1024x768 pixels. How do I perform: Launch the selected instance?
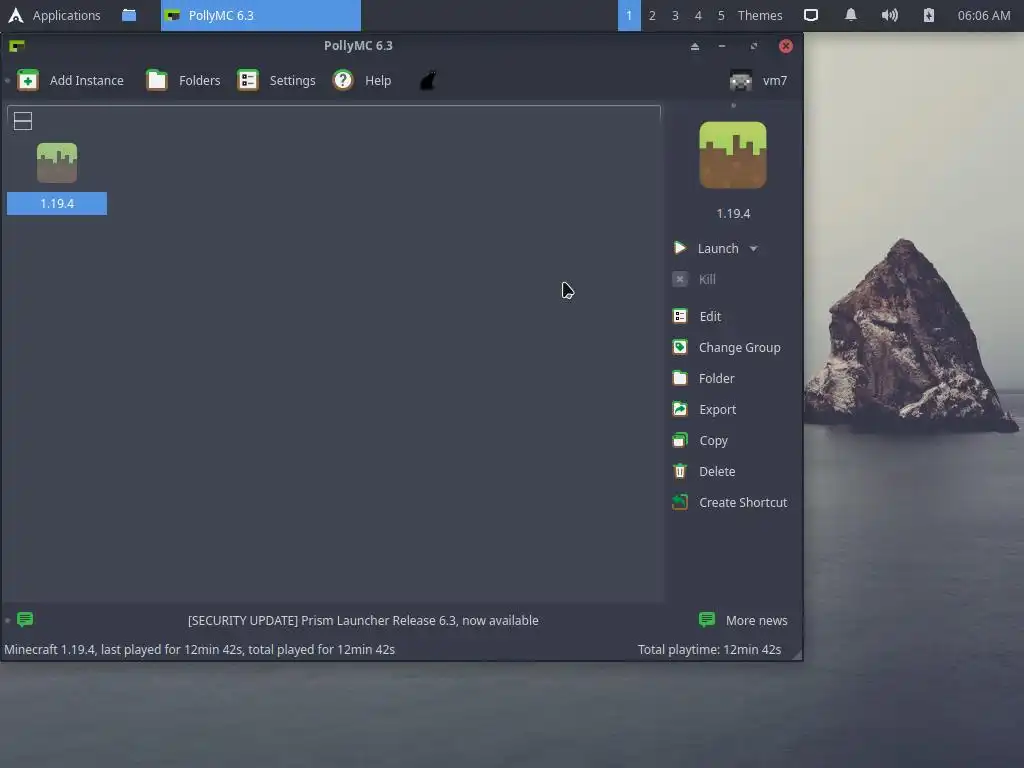[707, 248]
